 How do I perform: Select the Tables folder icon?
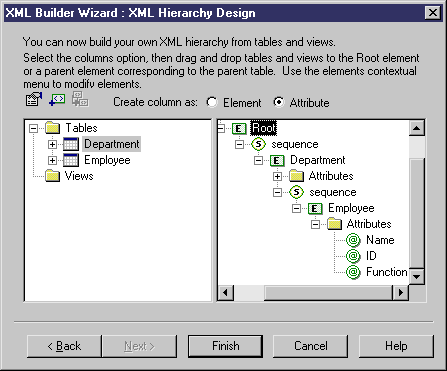53,128
